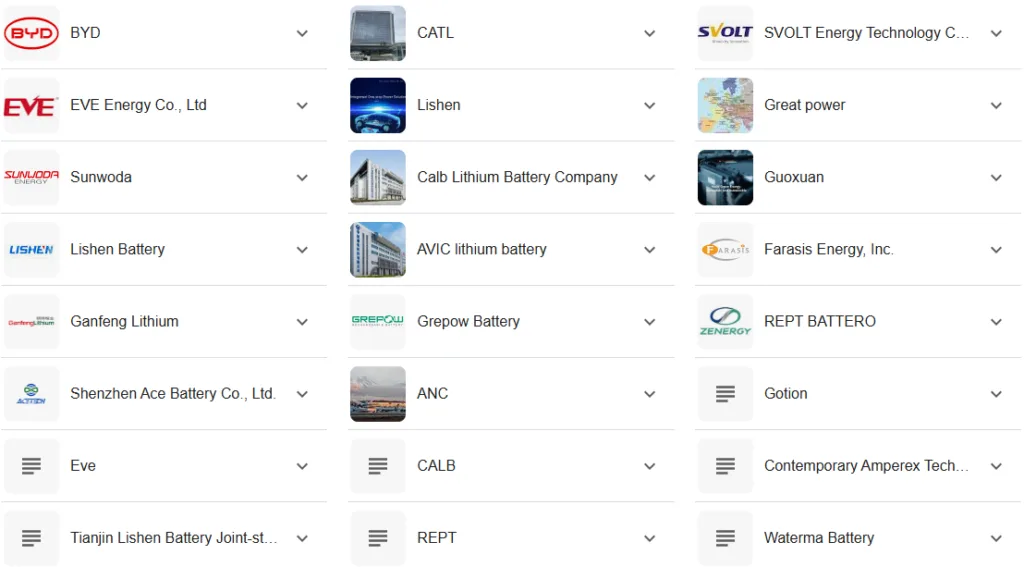Open the Tianjin Lishen Battery Joint-st entry

click(x=165, y=538)
